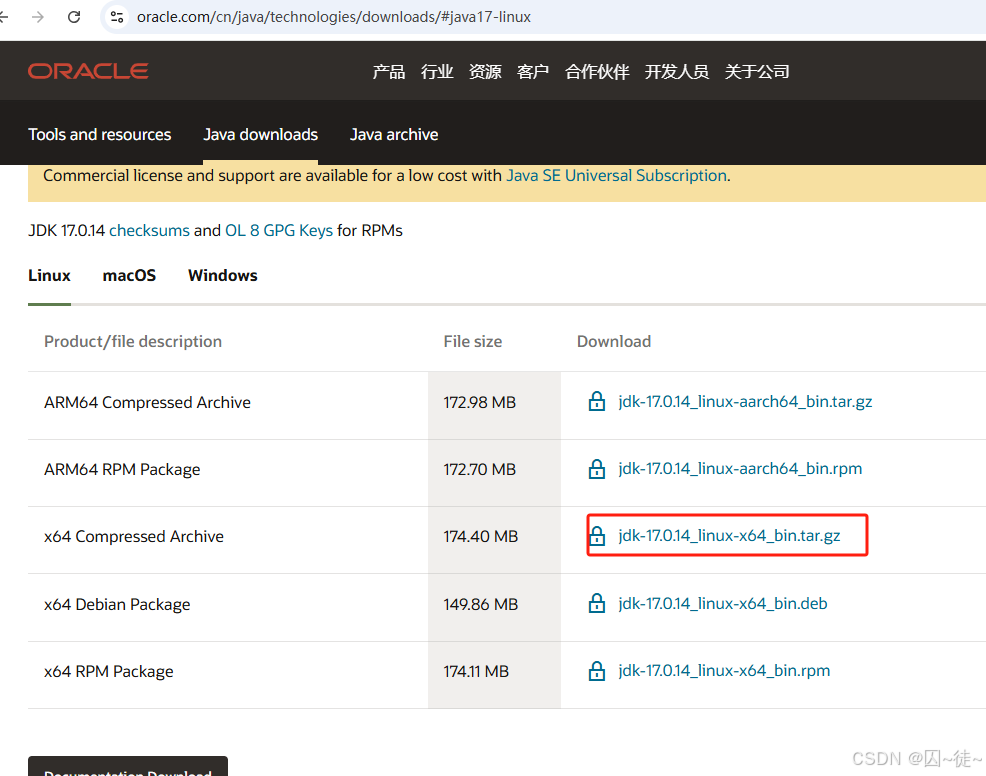Switch to Tools and resources tab
Image resolution: width=986 pixels, height=776 pixels.
coord(99,135)
